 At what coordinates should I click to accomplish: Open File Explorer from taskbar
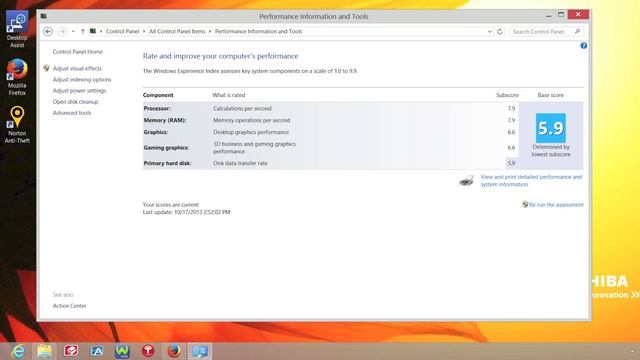[x=44, y=351]
